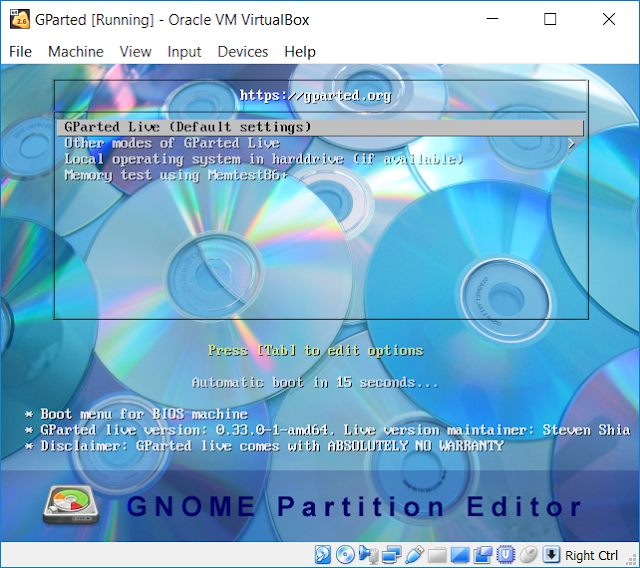Image resolution: width=640 pixels, height=568 pixels.
Task: Select Other modes of GParted Live
Action: (x=172, y=143)
